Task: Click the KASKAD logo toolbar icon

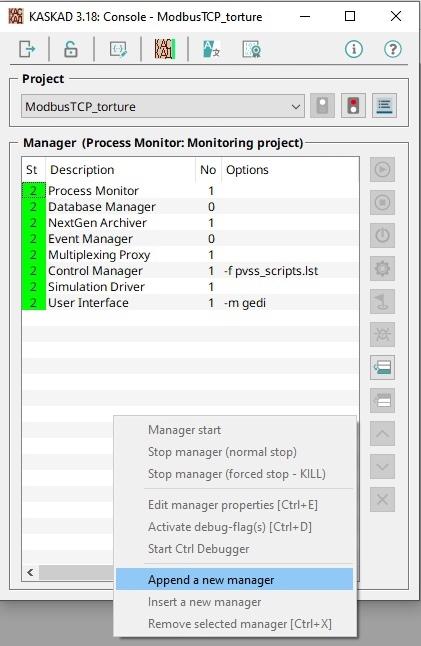Action: point(165,49)
